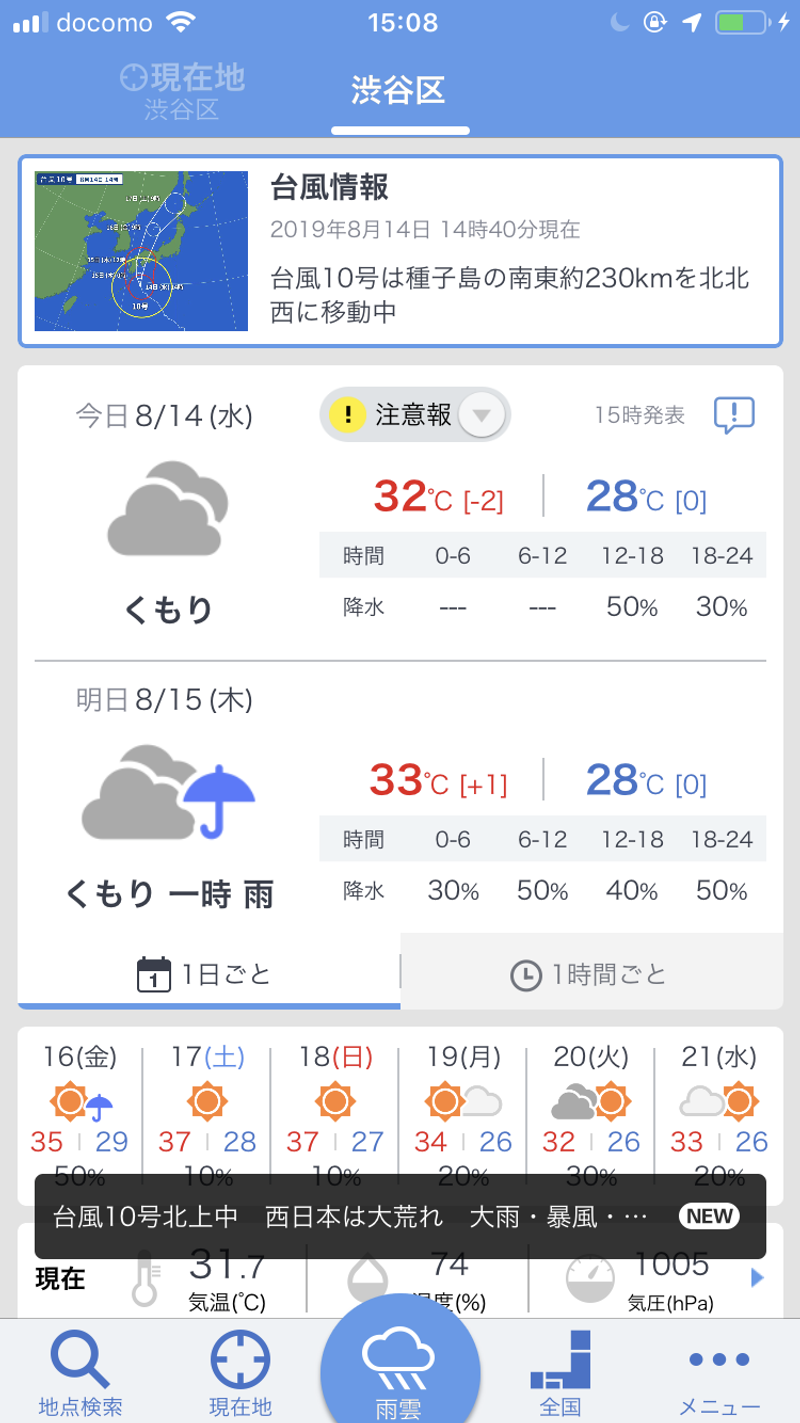The height and width of the screenshot is (1423, 800).
Task: Expand the 注意報 warning dropdown arrow
Action: [x=482, y=415]
